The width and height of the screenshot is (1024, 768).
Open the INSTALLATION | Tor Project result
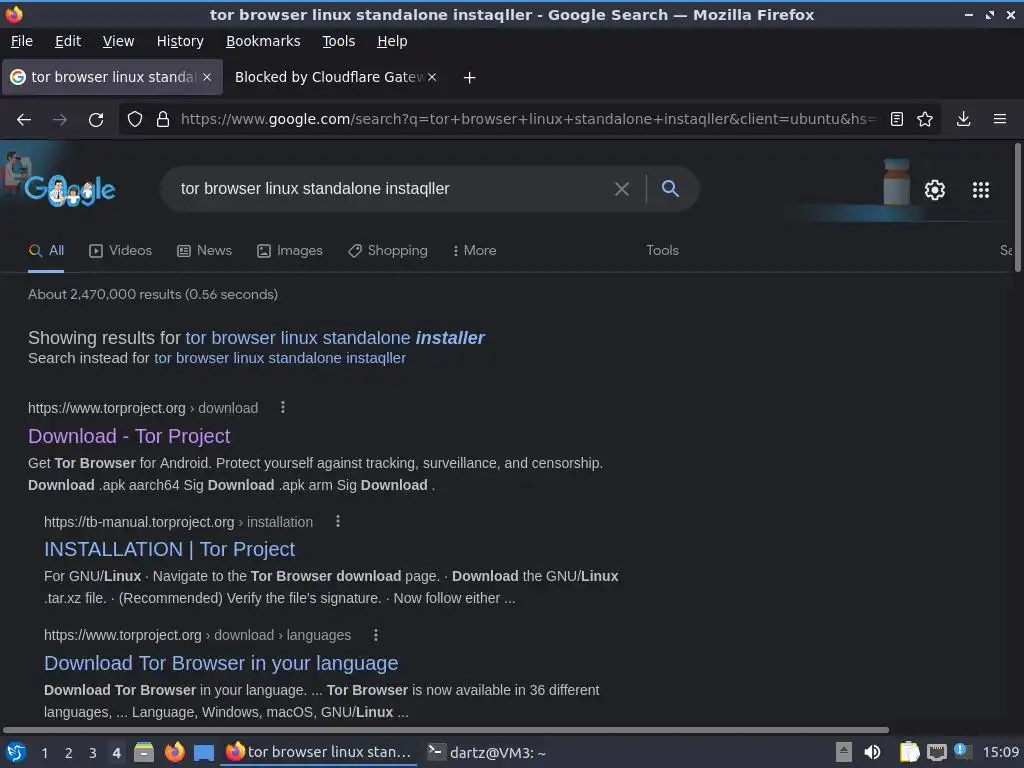169,549
